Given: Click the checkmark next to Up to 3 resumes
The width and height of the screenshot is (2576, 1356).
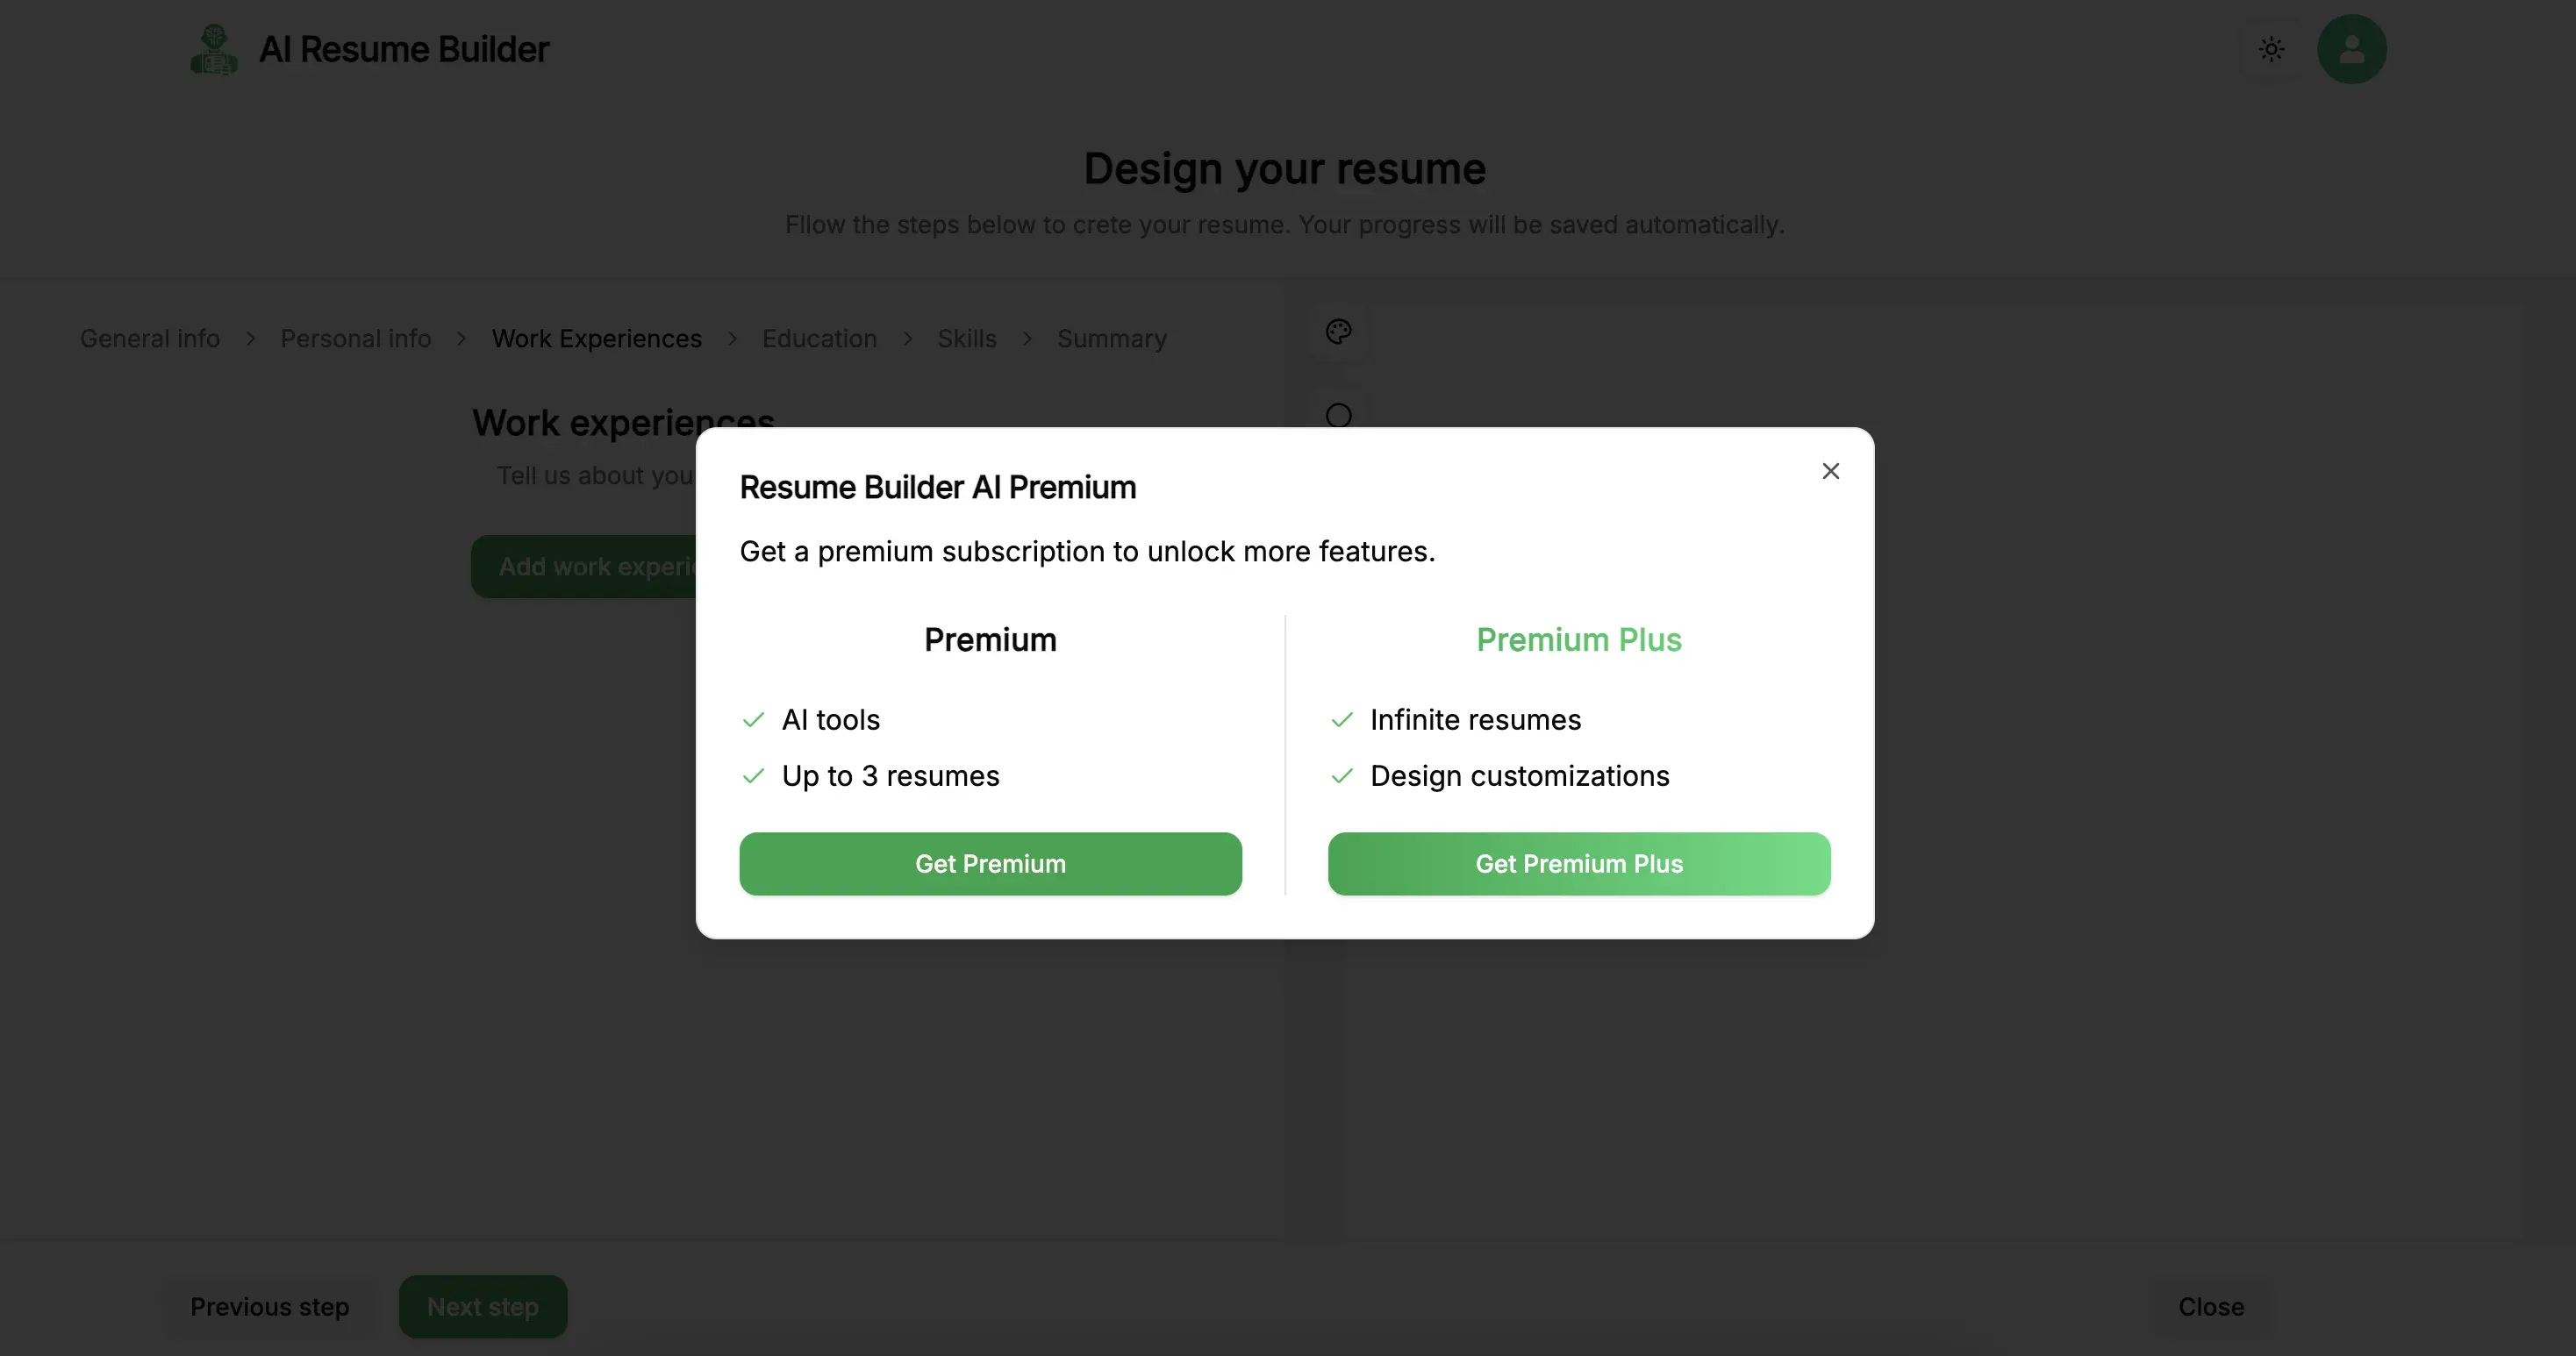Looking at the screenshot, I should click(754, 776).
